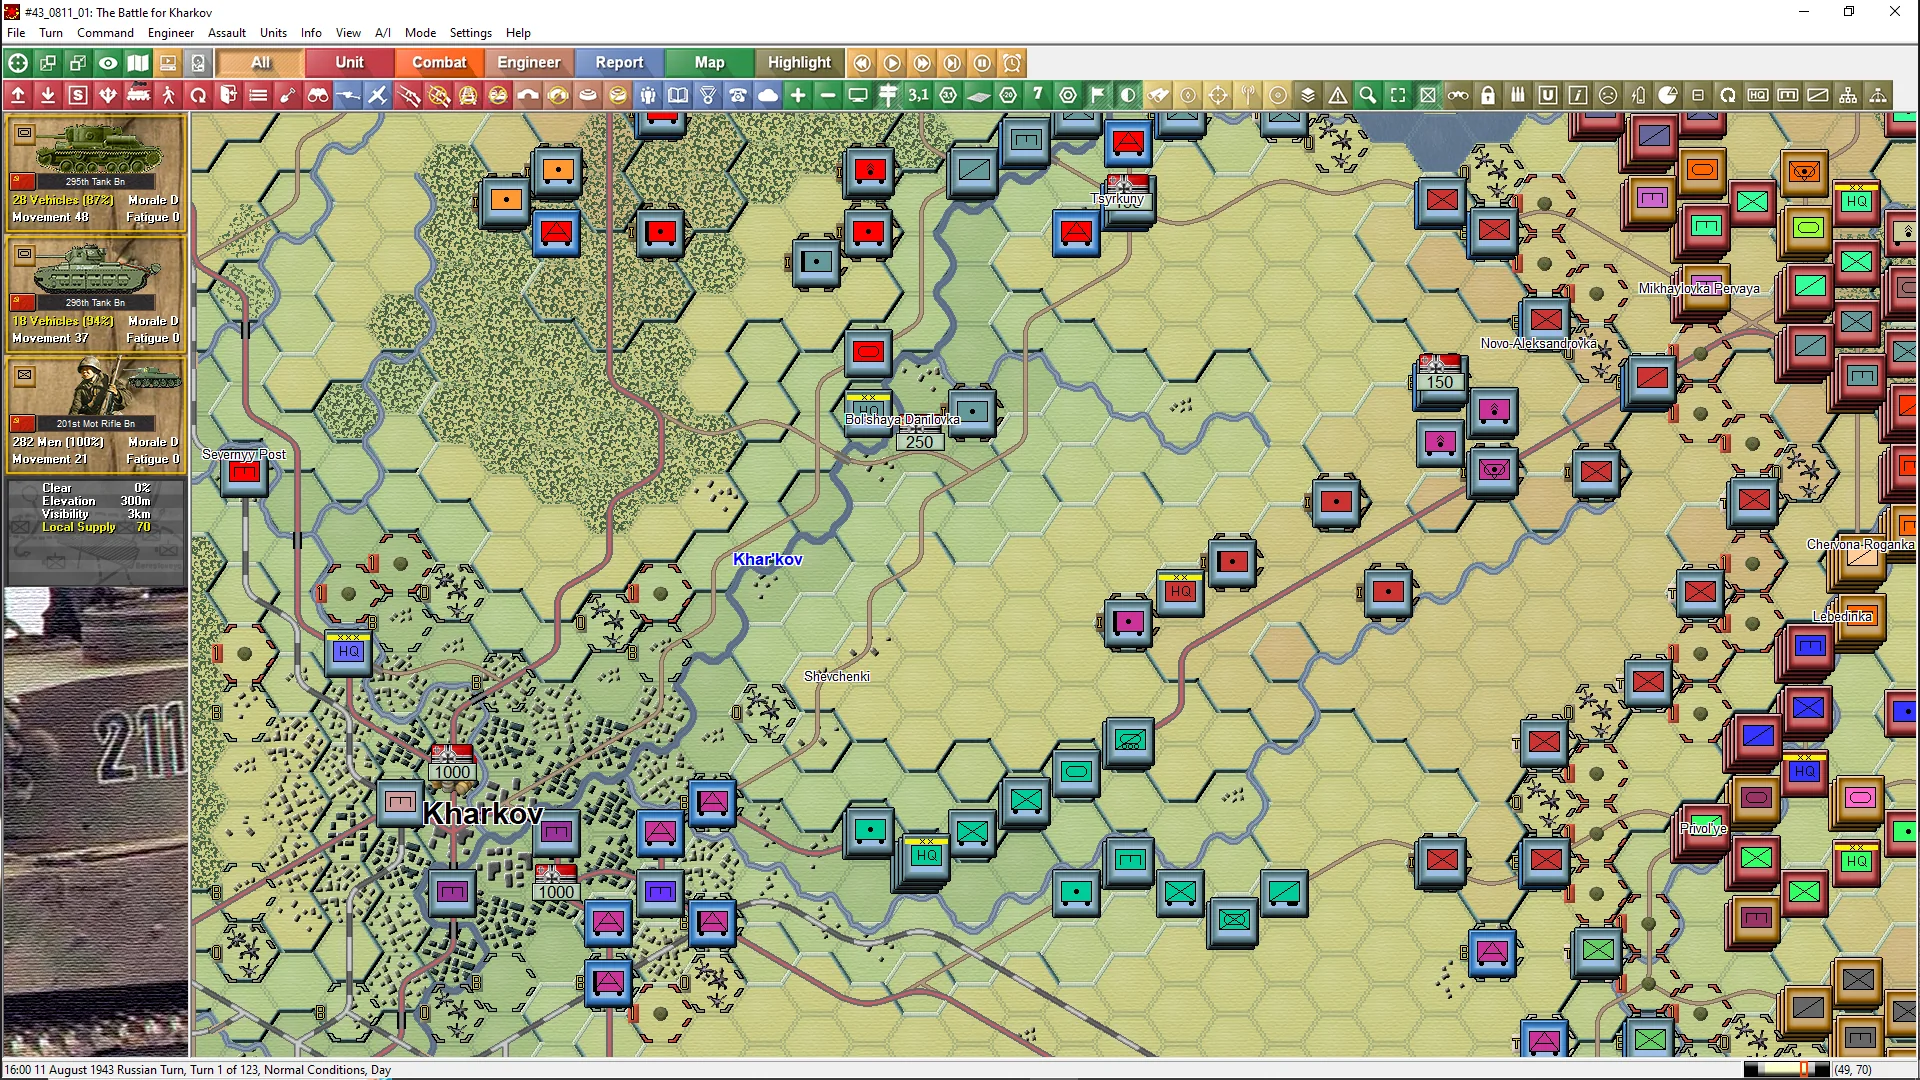This screenshot has height=1080, width=1920.
Task: Click the alarm clock icon
Action: point(1012,63)
